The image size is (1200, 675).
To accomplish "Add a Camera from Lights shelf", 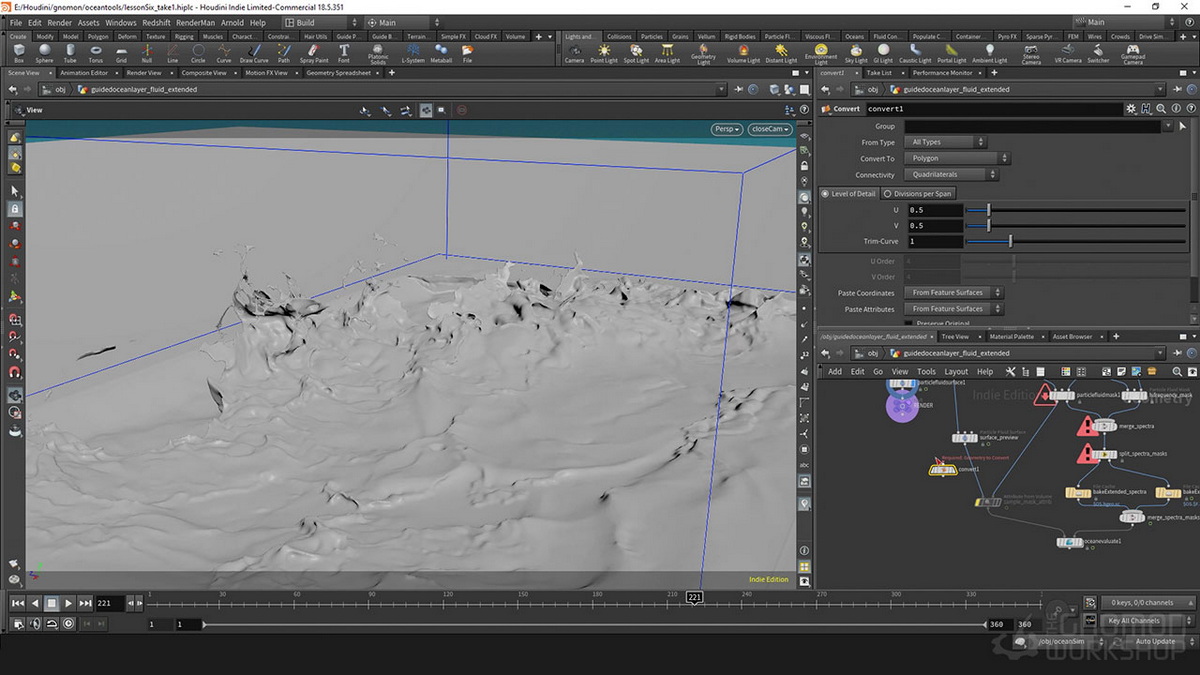I will click(x=574, y=53).
